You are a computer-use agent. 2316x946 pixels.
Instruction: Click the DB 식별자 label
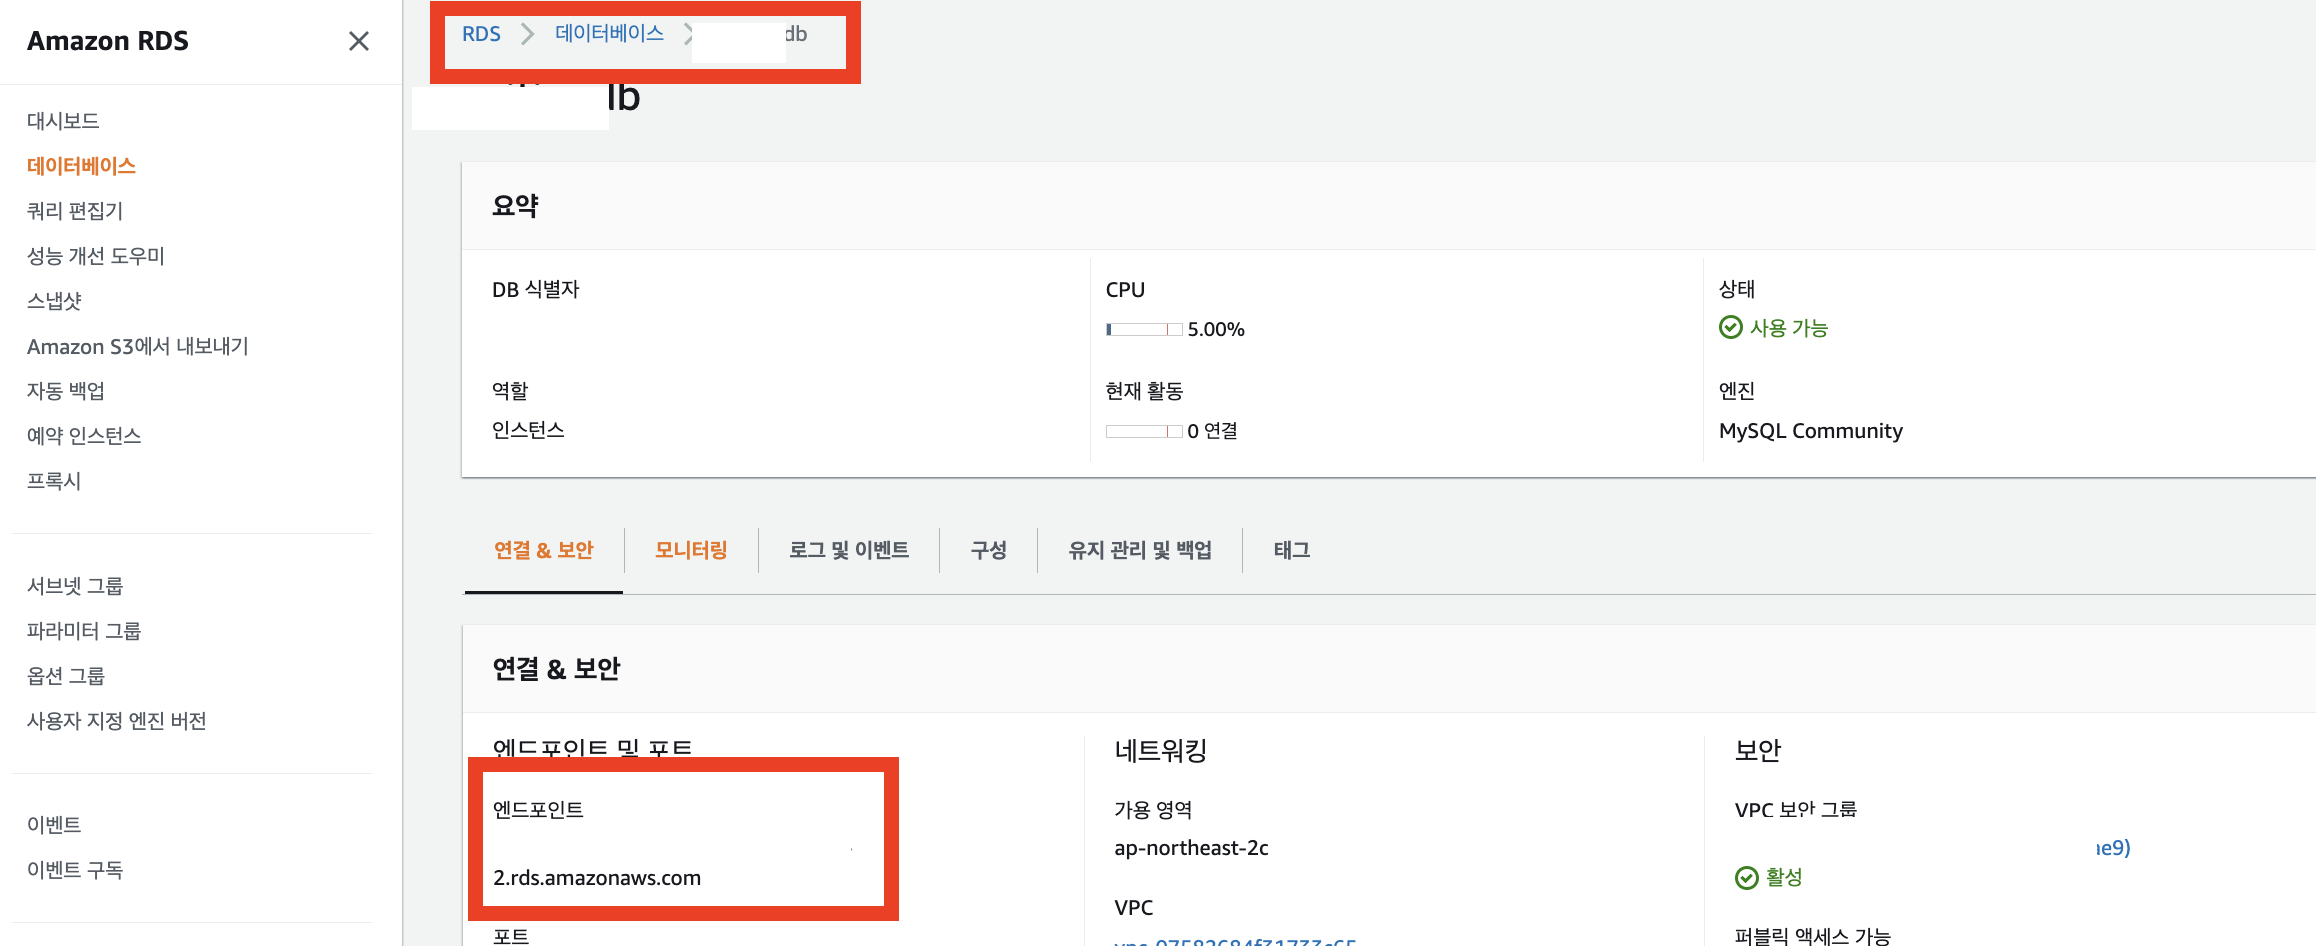pyautogui.click(x=536, y=289)
